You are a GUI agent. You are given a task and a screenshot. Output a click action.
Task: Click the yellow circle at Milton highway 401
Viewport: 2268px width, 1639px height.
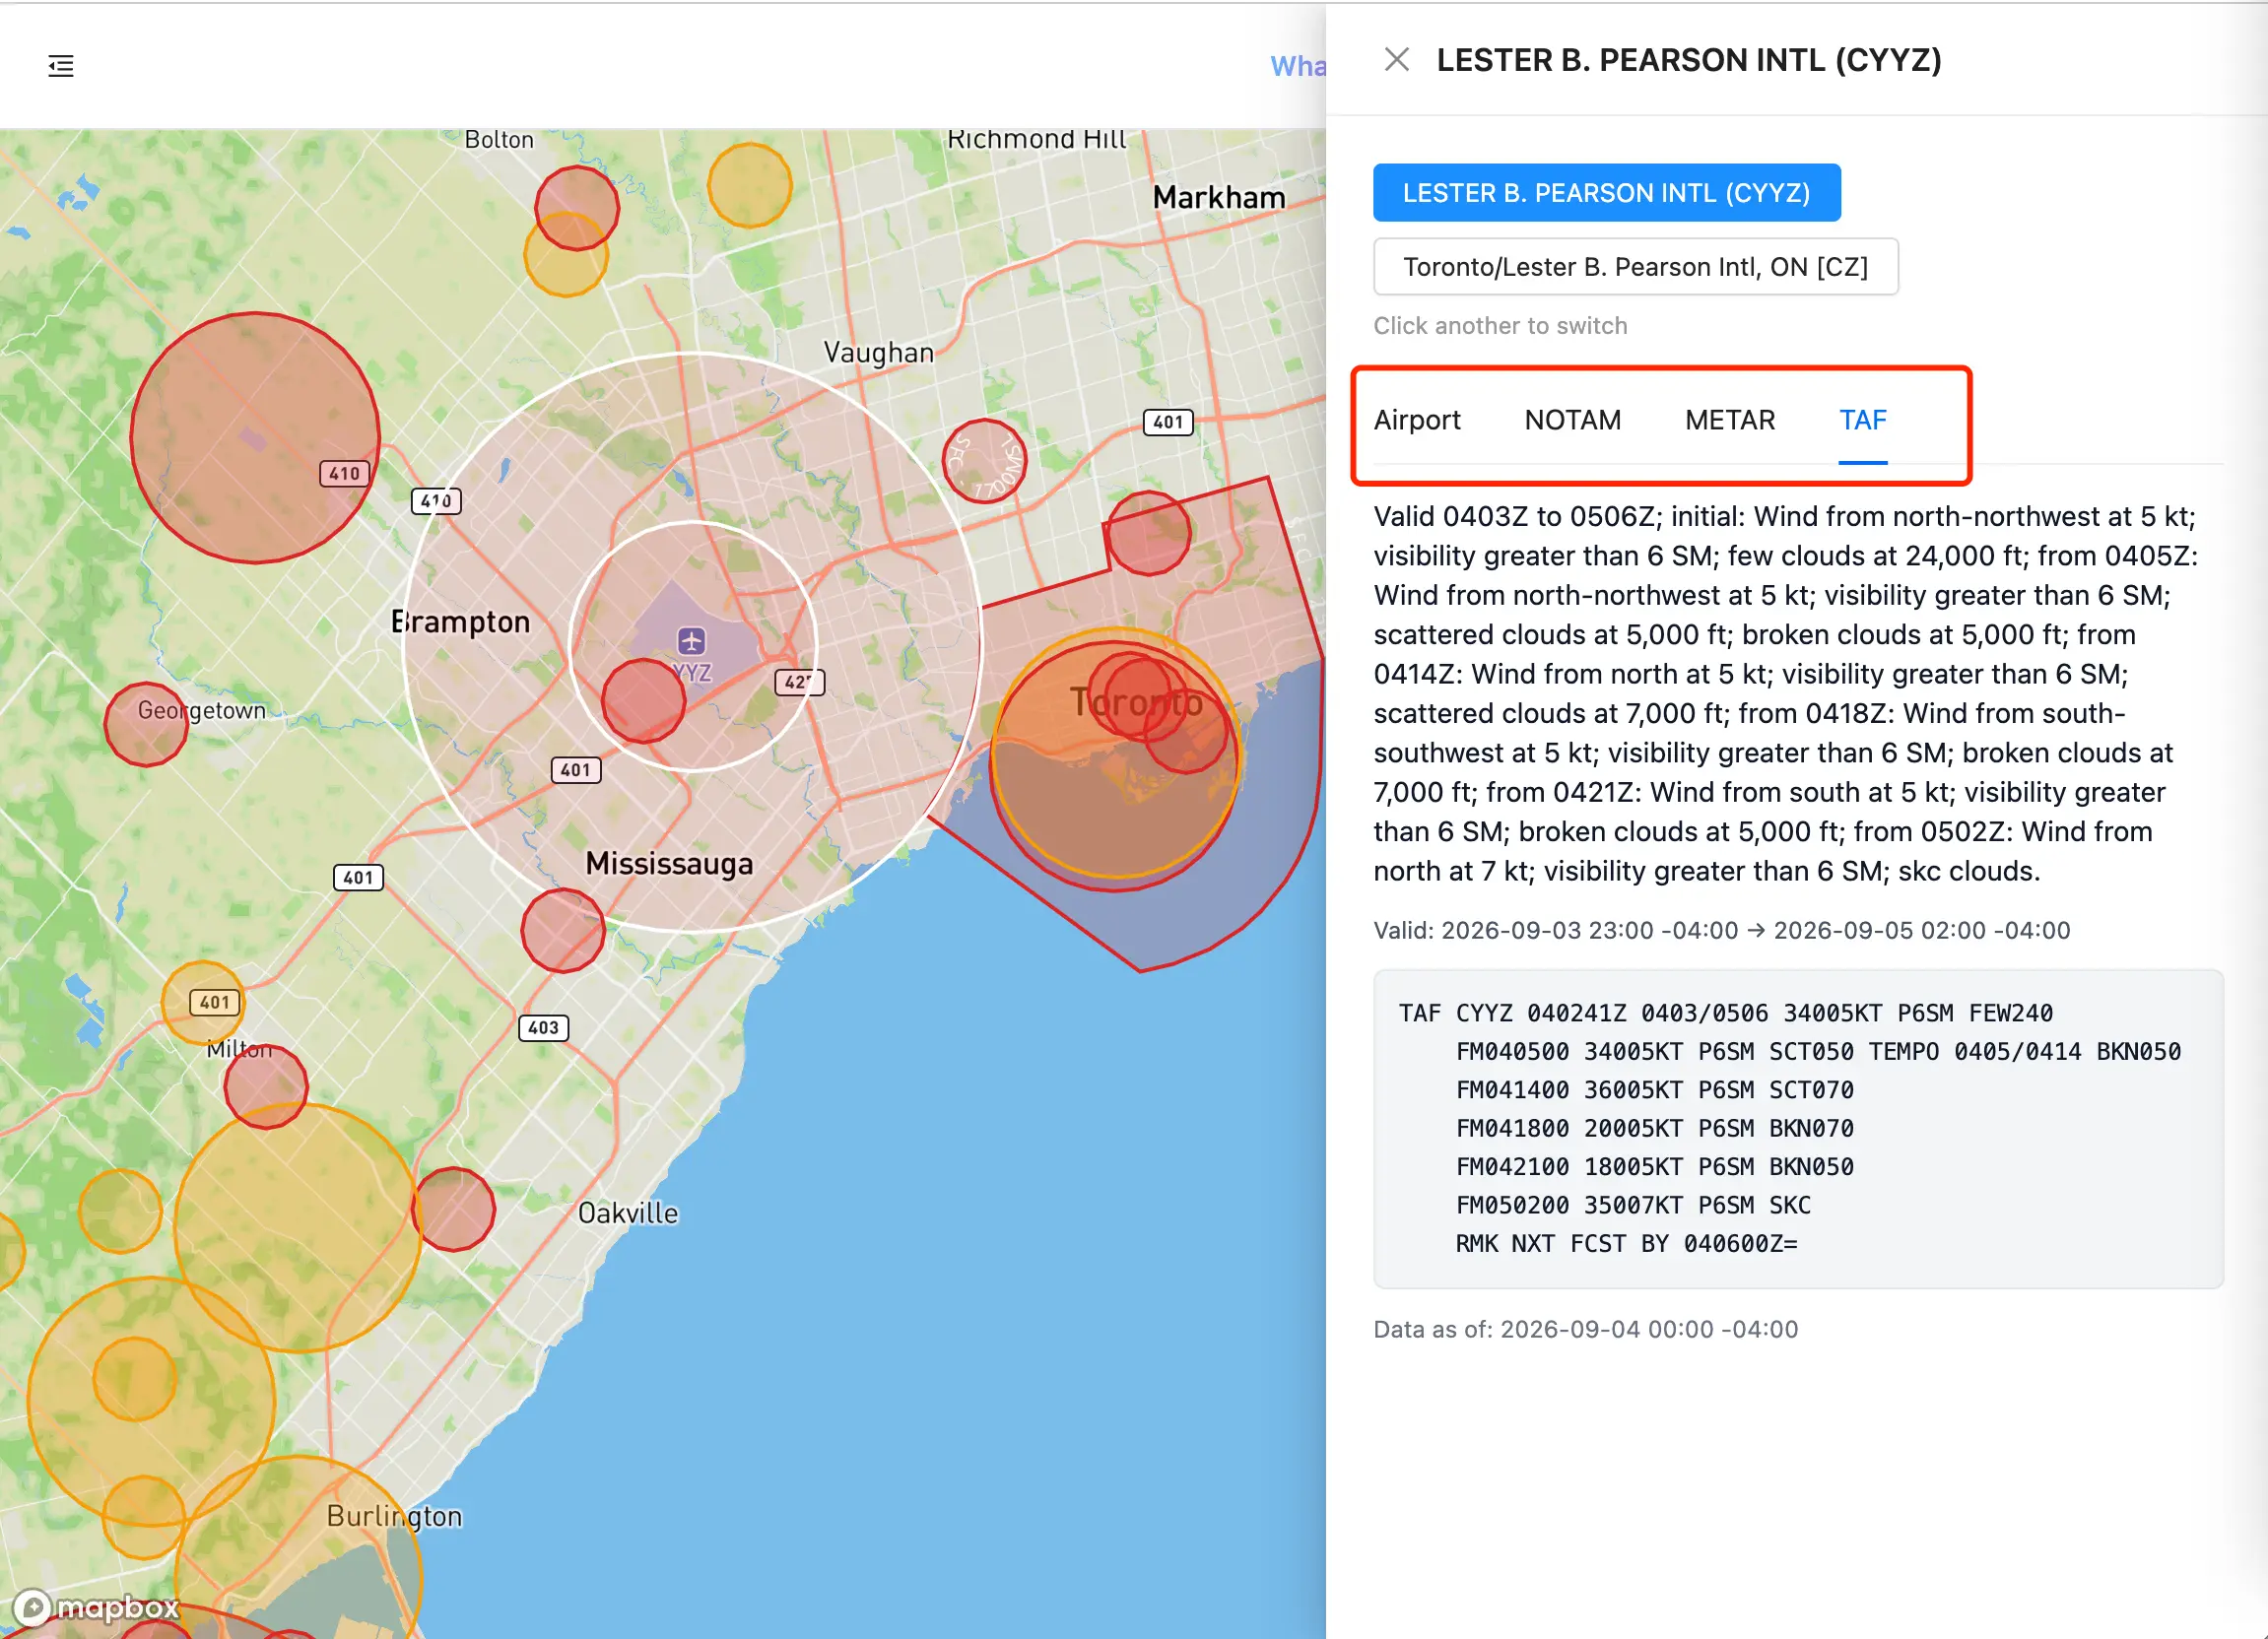[x=203, y=1002]
